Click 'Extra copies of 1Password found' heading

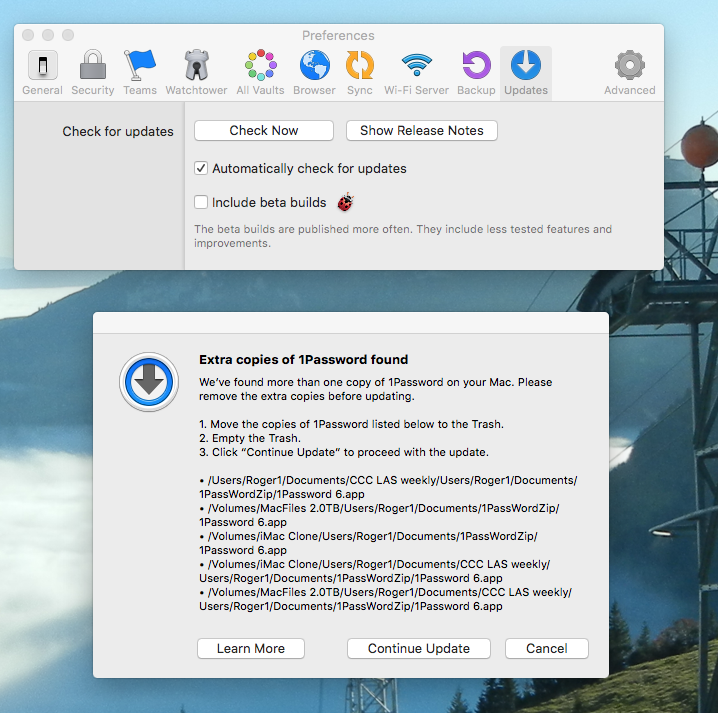304,359
